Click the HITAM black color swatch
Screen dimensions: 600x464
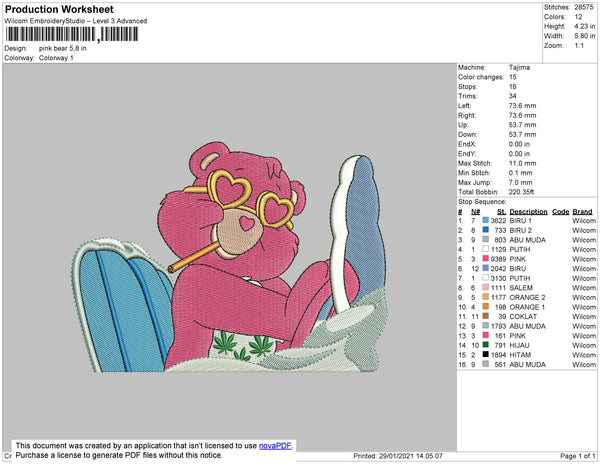coord(486,355)
